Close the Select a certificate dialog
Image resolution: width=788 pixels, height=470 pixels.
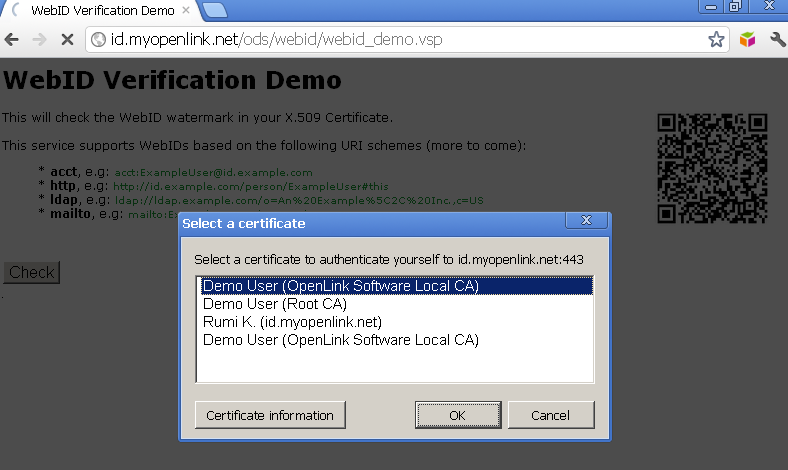pos(580,221)
